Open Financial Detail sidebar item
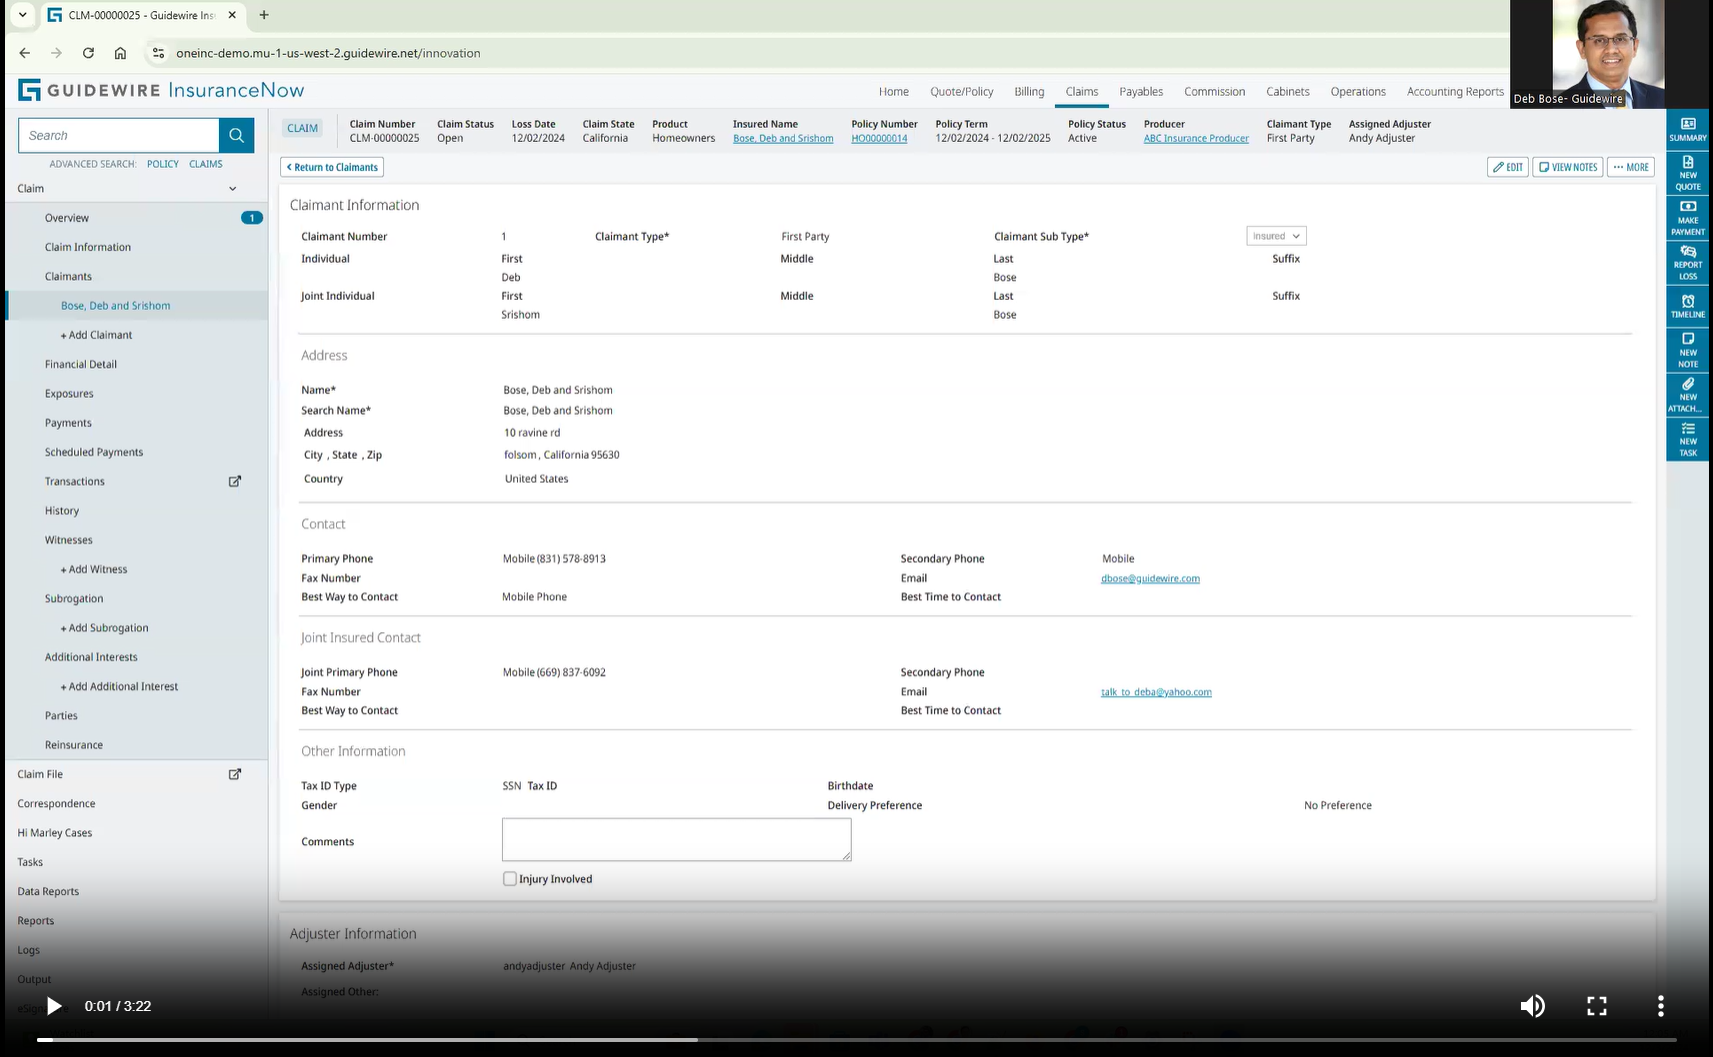1713x1057 pixels. click(81, 364)
